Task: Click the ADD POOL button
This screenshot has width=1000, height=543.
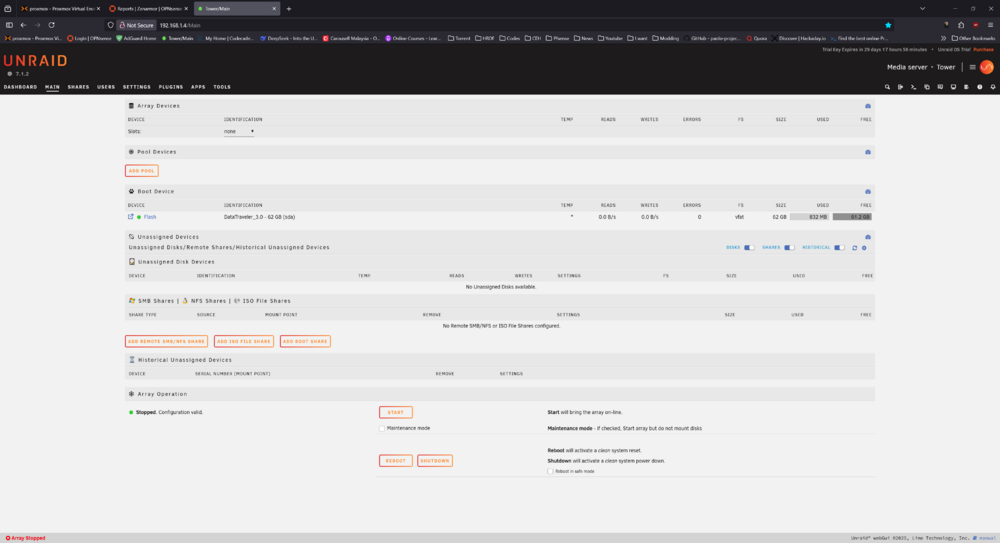Action: point(142,171)
